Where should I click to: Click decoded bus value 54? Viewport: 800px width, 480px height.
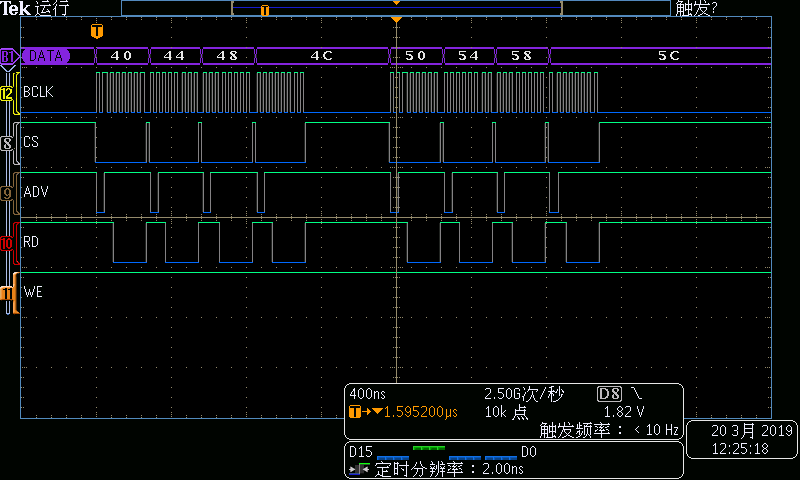click(x=468, y=56)
